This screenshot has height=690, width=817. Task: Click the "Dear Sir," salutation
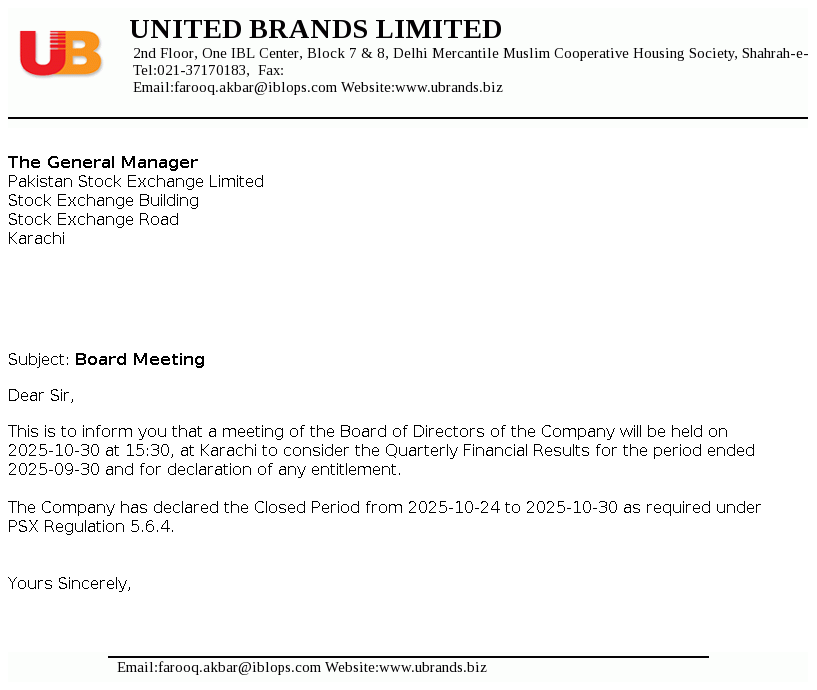click(x=41, y=395)
